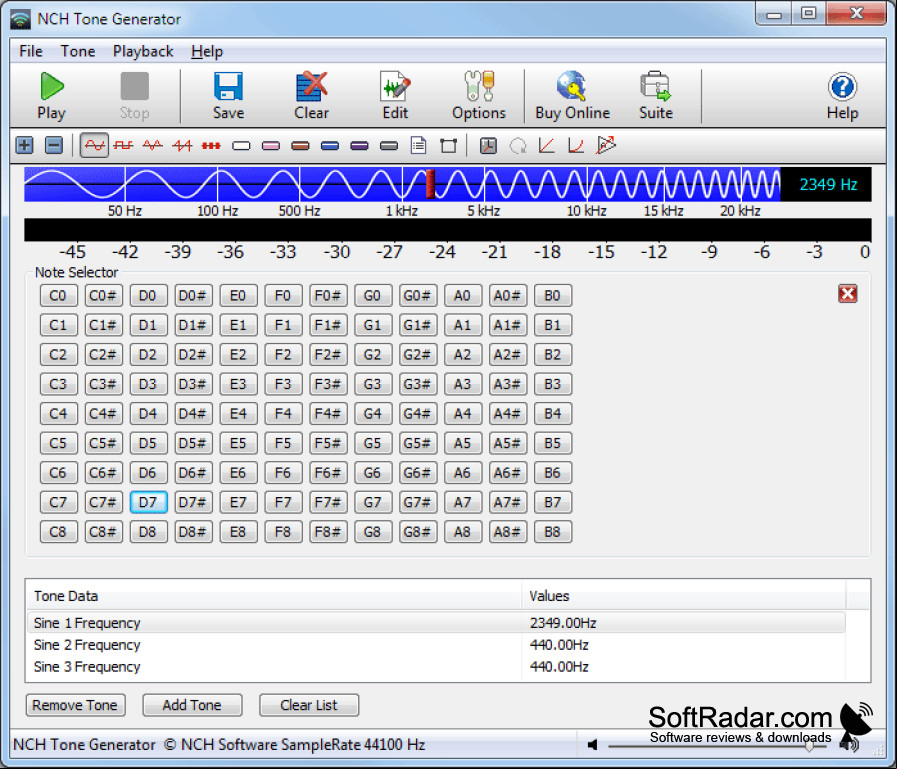Screen dimensions: 897x769
Task: Select the violet noise button
Action: [x=359, y=146]
